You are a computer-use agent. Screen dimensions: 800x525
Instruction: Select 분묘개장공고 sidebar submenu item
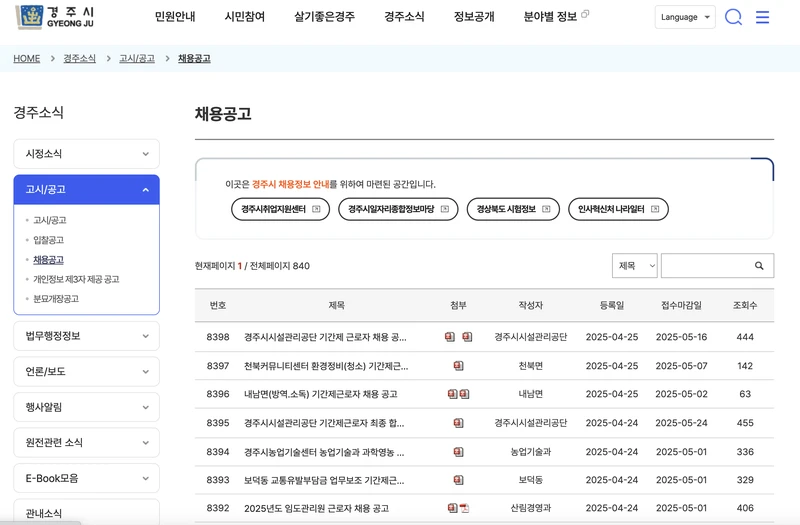[56, 299]
